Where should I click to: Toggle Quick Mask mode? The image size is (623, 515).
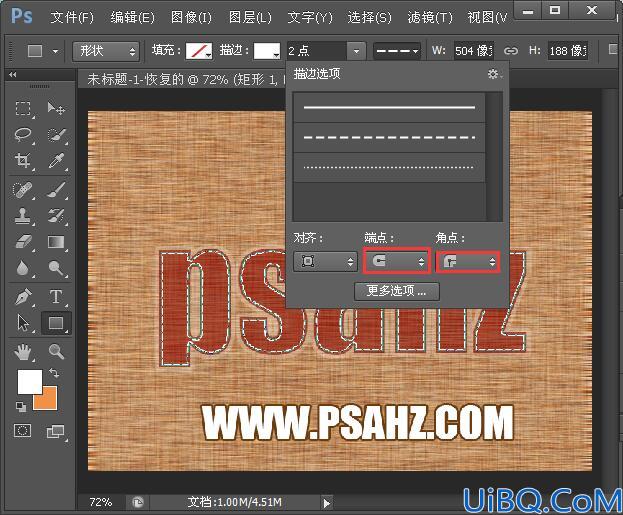22,431
